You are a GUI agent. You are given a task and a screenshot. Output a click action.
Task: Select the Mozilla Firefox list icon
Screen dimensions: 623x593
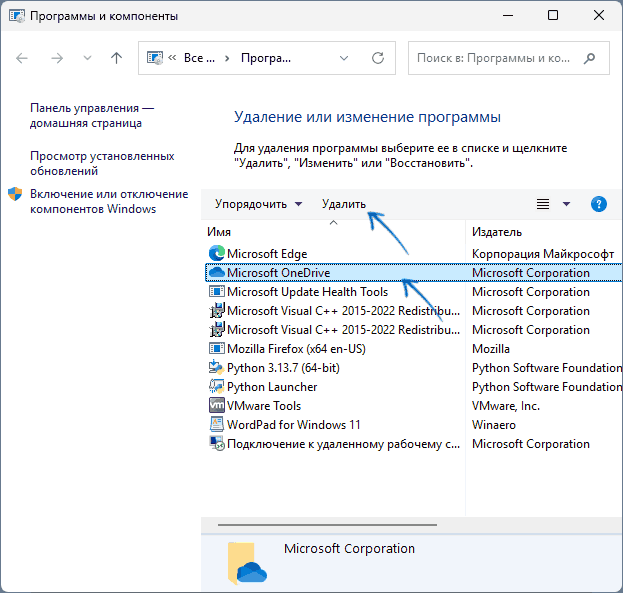click(216, 349)
